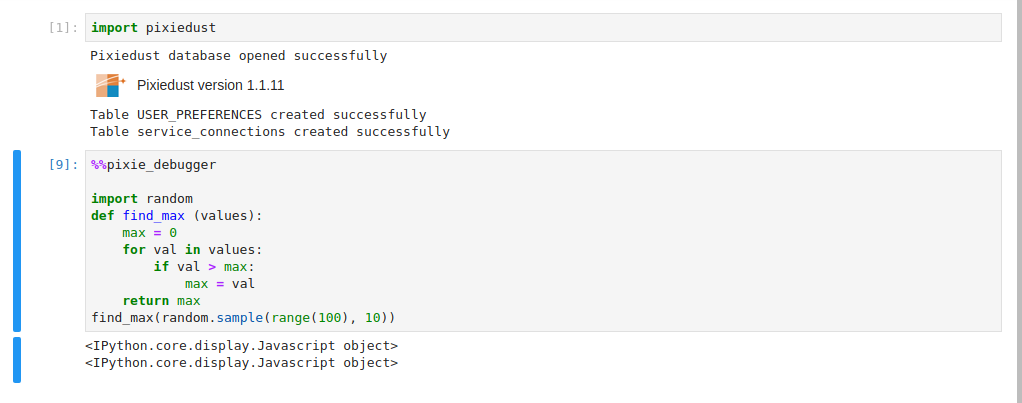Viewport: 1022px width, 403px height.
Task: Click "Table service_connections created successfully" output
Action: [x=269, y=131]
